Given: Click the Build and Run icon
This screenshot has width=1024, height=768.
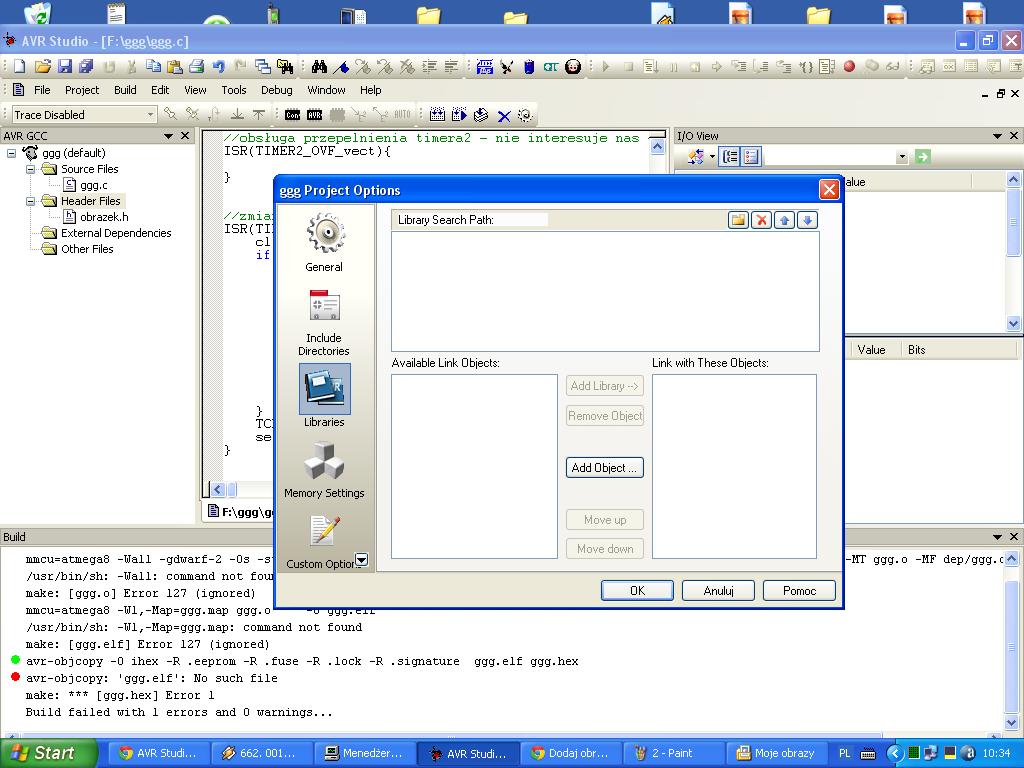Looking at the screenshot, I should pos(459,115).
